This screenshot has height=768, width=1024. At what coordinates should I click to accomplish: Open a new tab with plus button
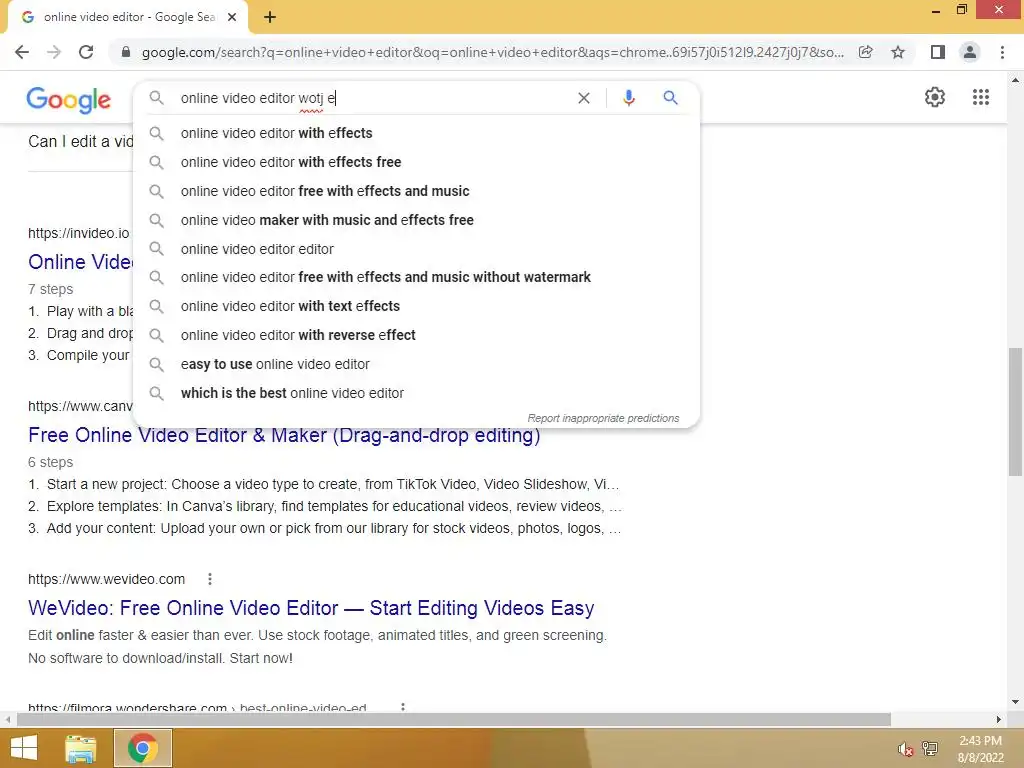(270, 18)
